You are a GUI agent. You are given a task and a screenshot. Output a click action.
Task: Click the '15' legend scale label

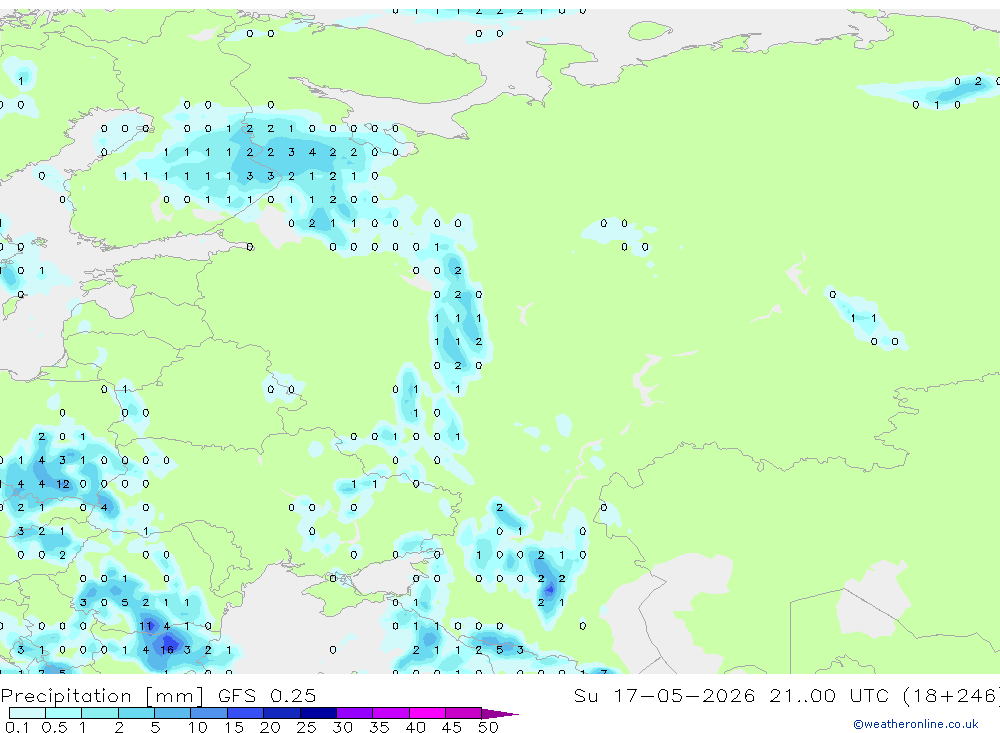pyautogui.click(x=233, y=727)
